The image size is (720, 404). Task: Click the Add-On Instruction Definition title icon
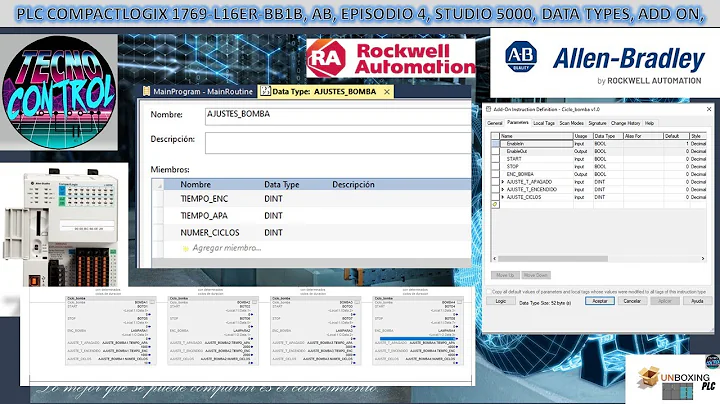coord(489,109)
